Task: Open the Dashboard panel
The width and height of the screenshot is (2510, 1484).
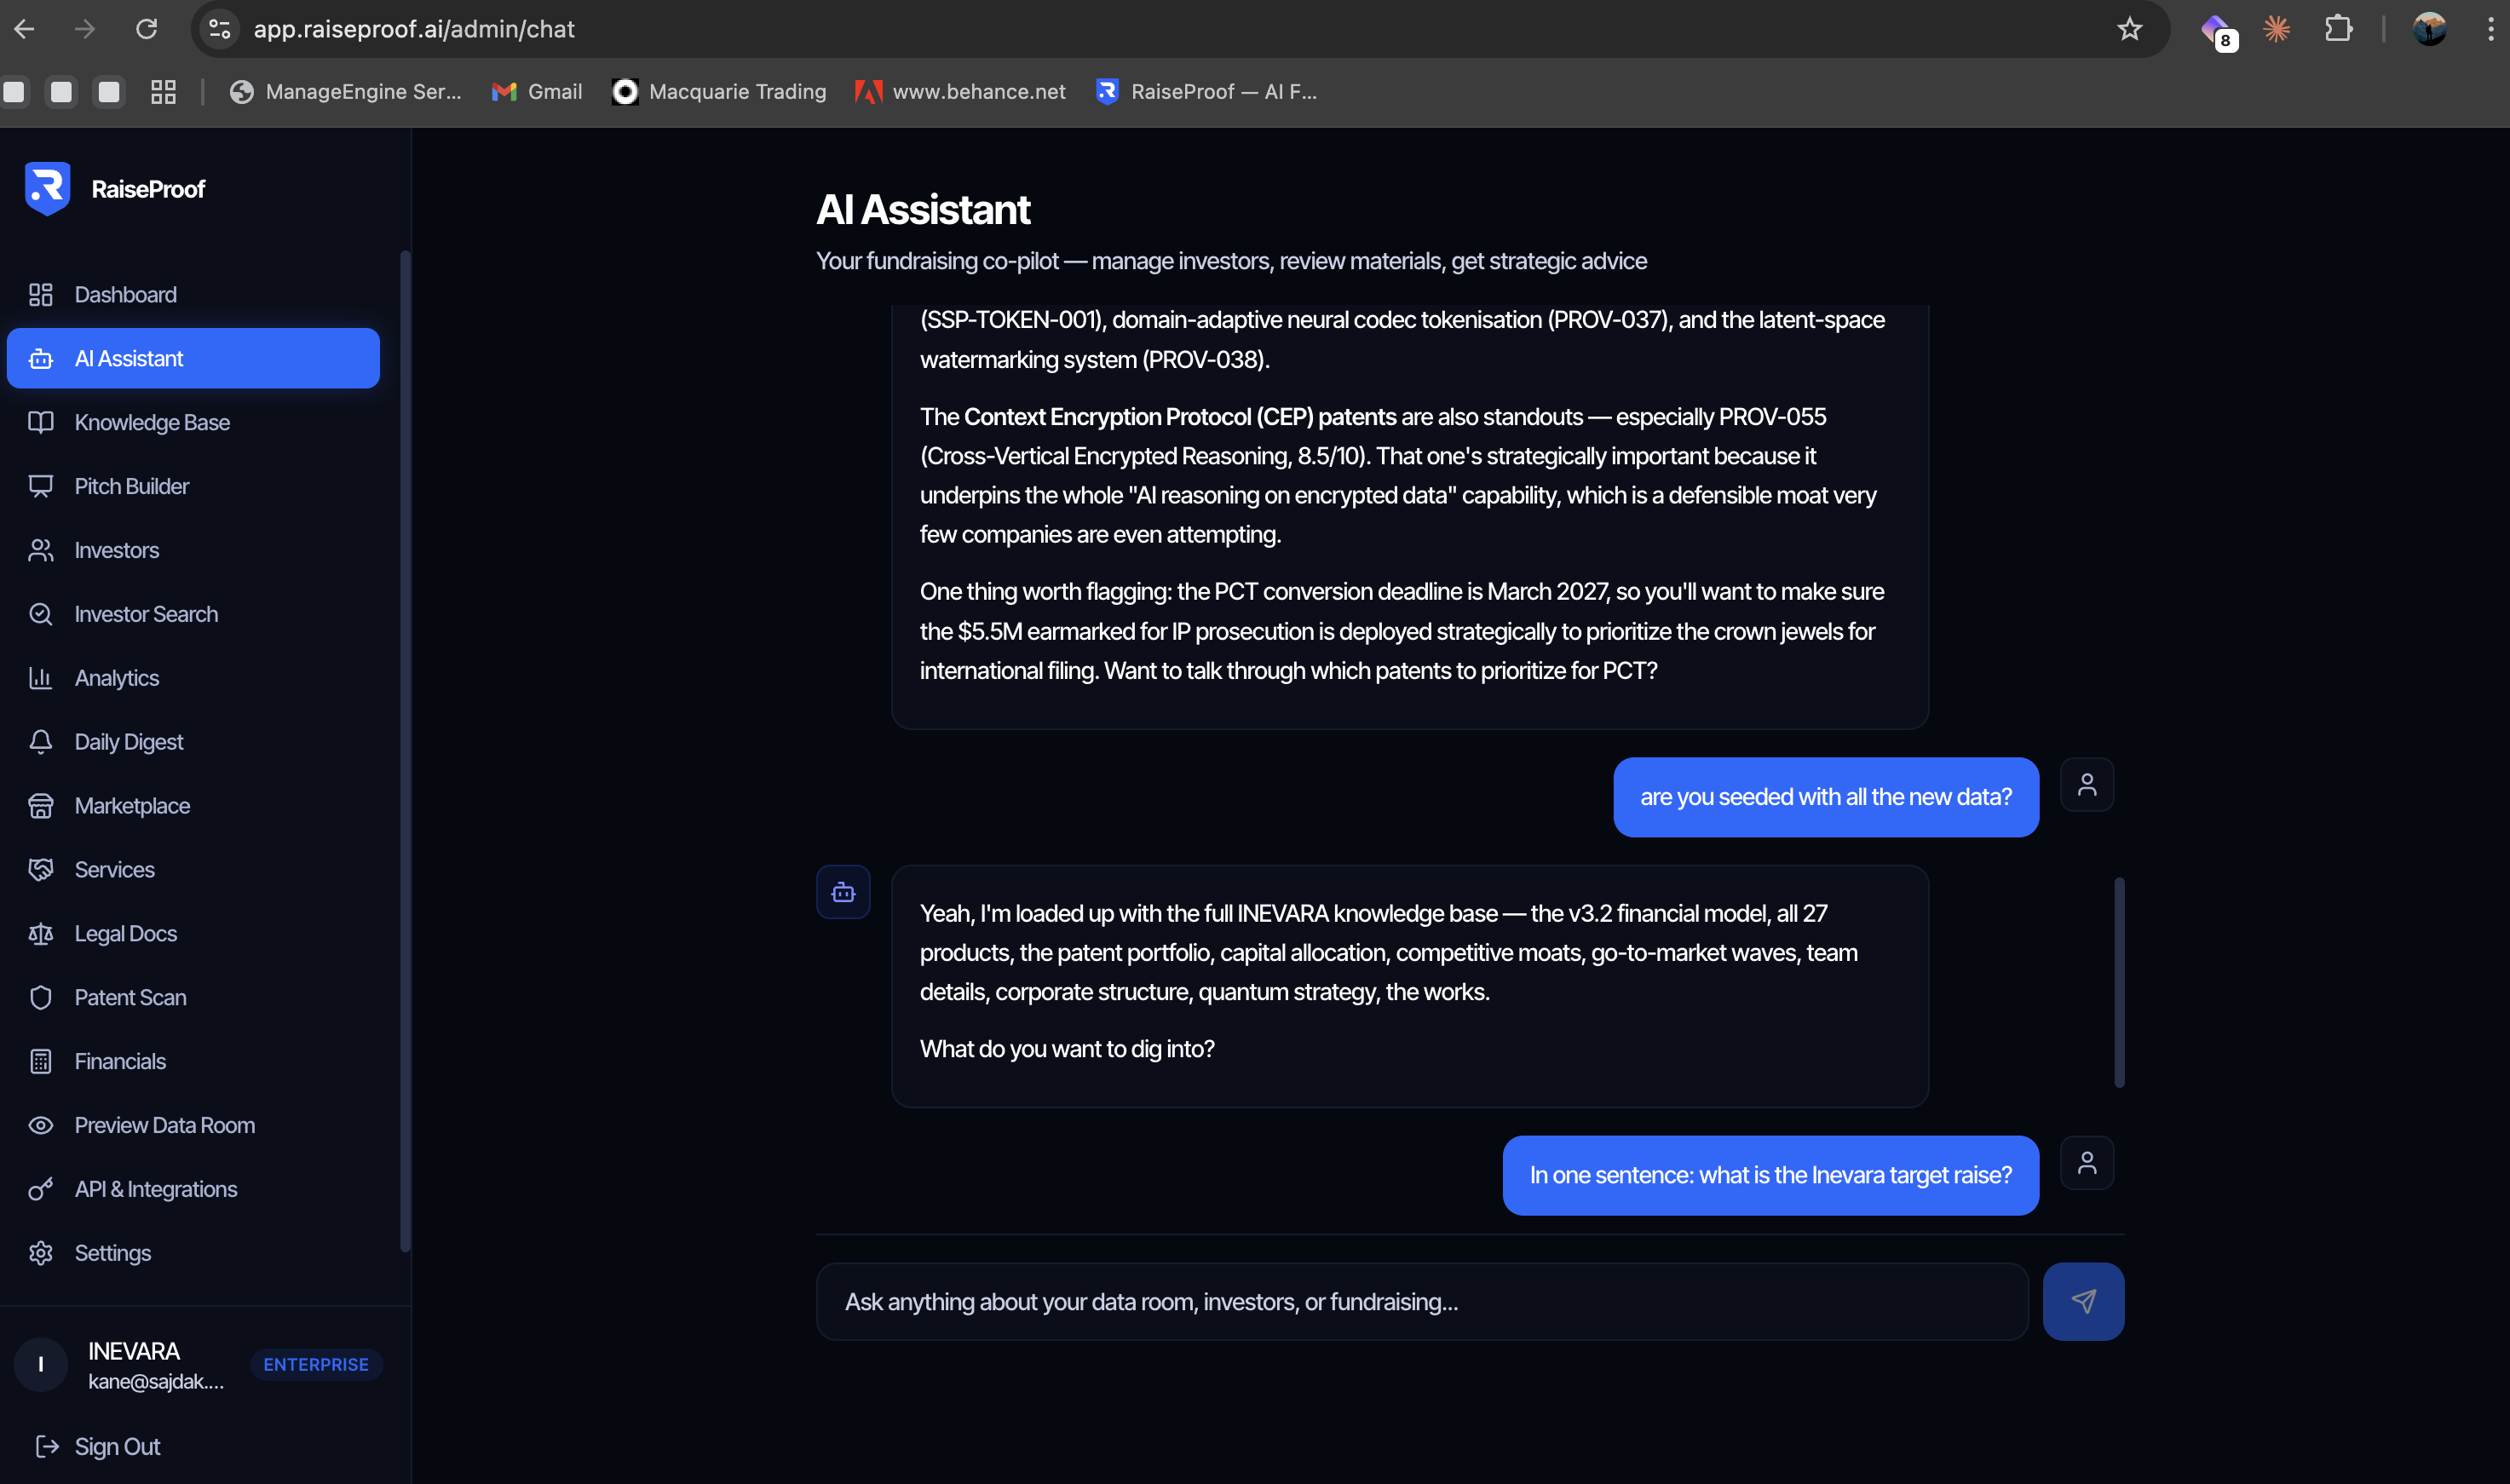Action: pos(125,294)
